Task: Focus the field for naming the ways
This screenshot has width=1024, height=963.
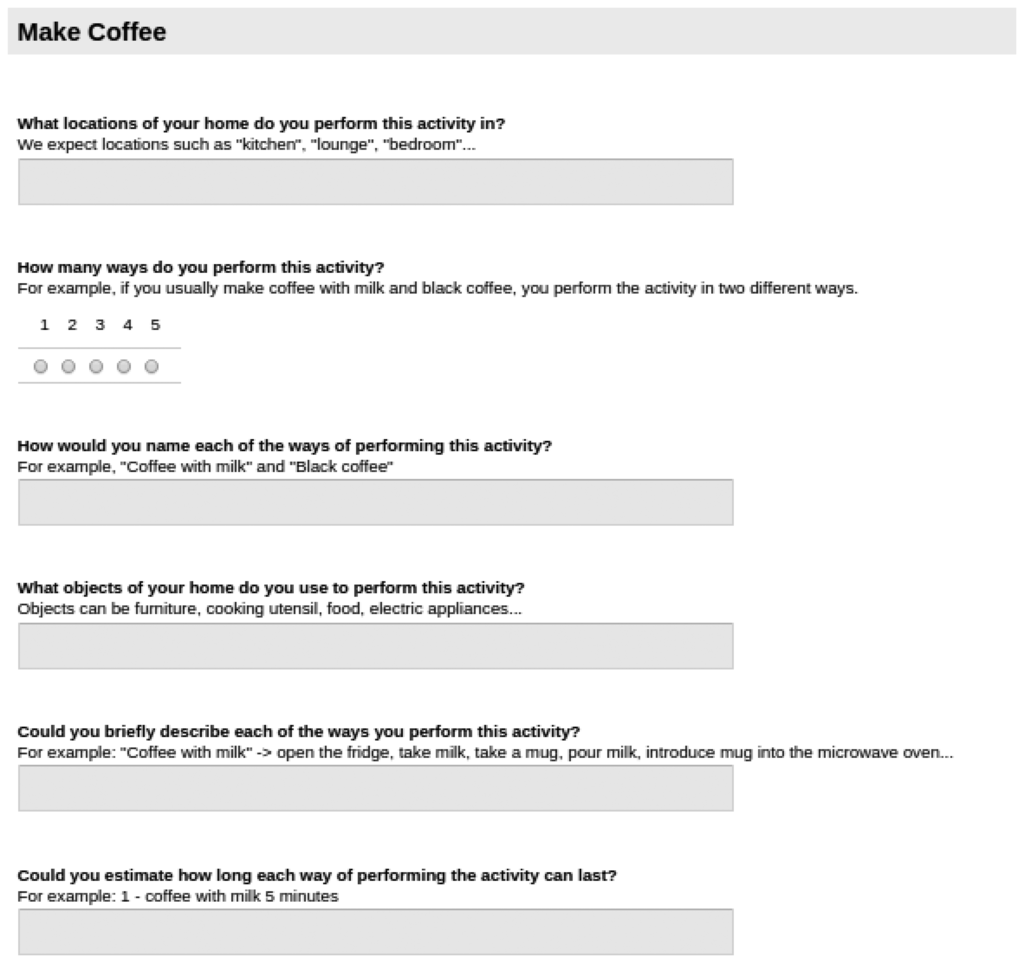Action: point(375,502)
